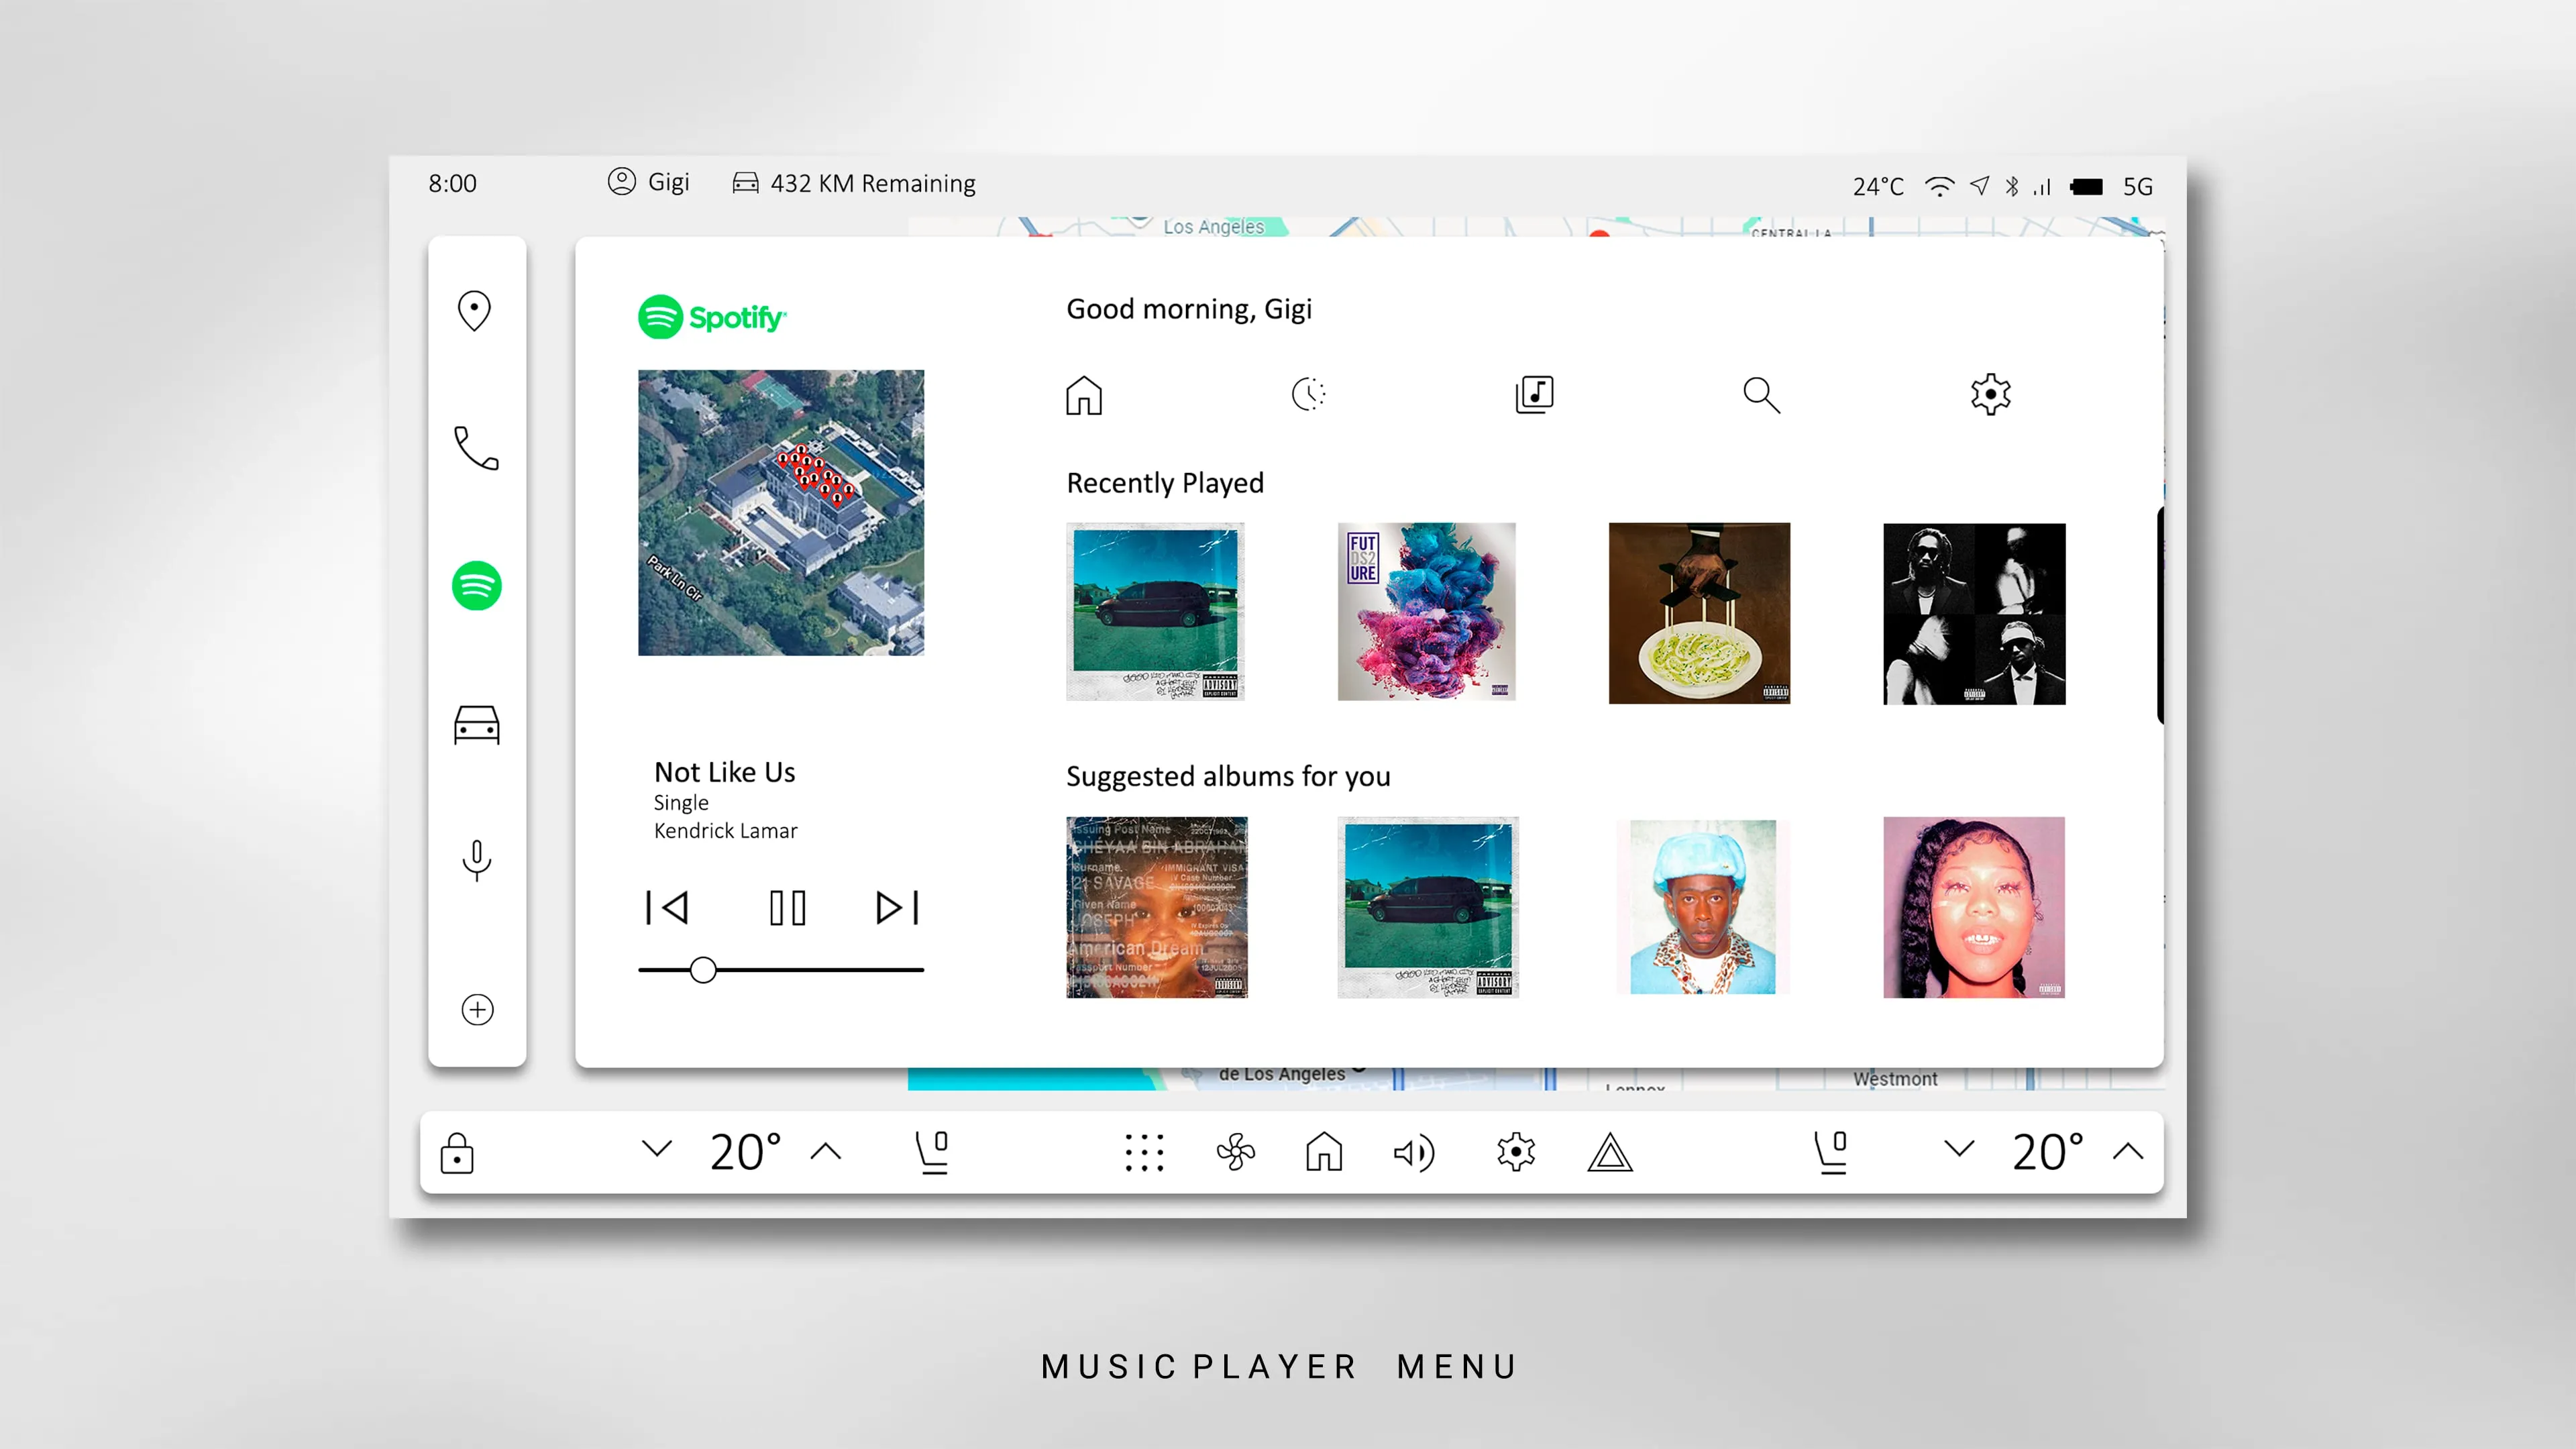Click the song progress slider handle
2576x1449 pixels.
click(703, 969)
